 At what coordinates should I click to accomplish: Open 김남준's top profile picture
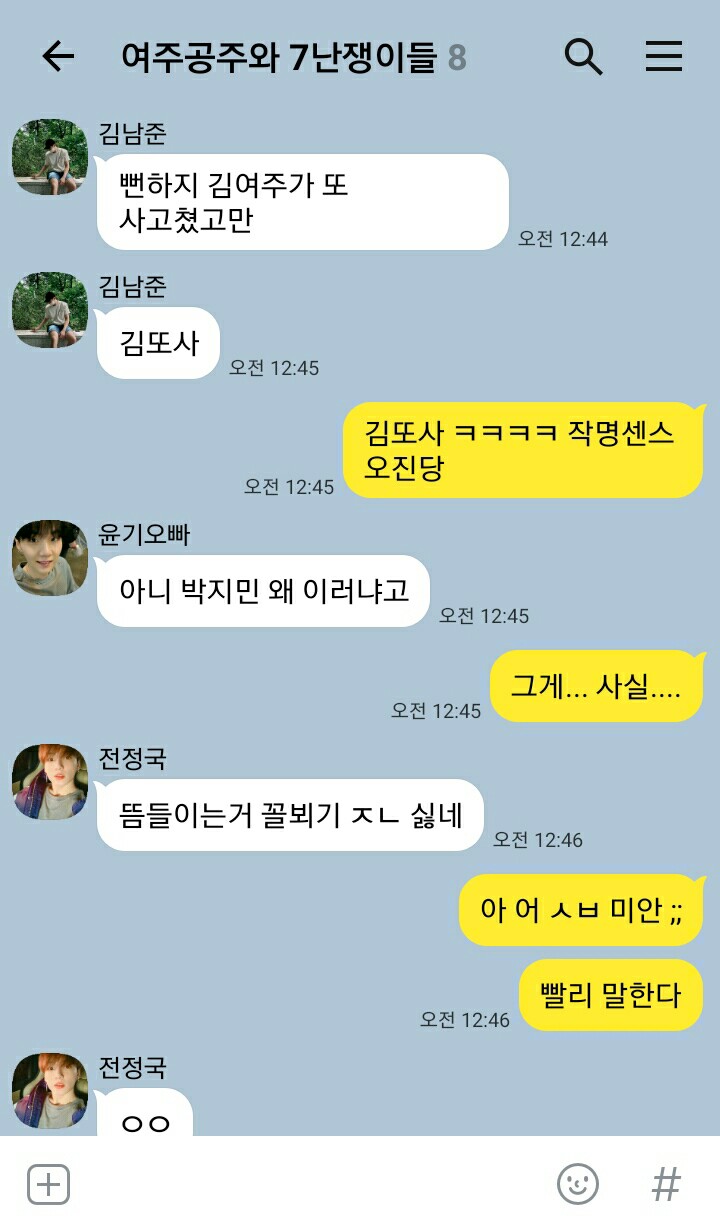(x=50, y=157)
